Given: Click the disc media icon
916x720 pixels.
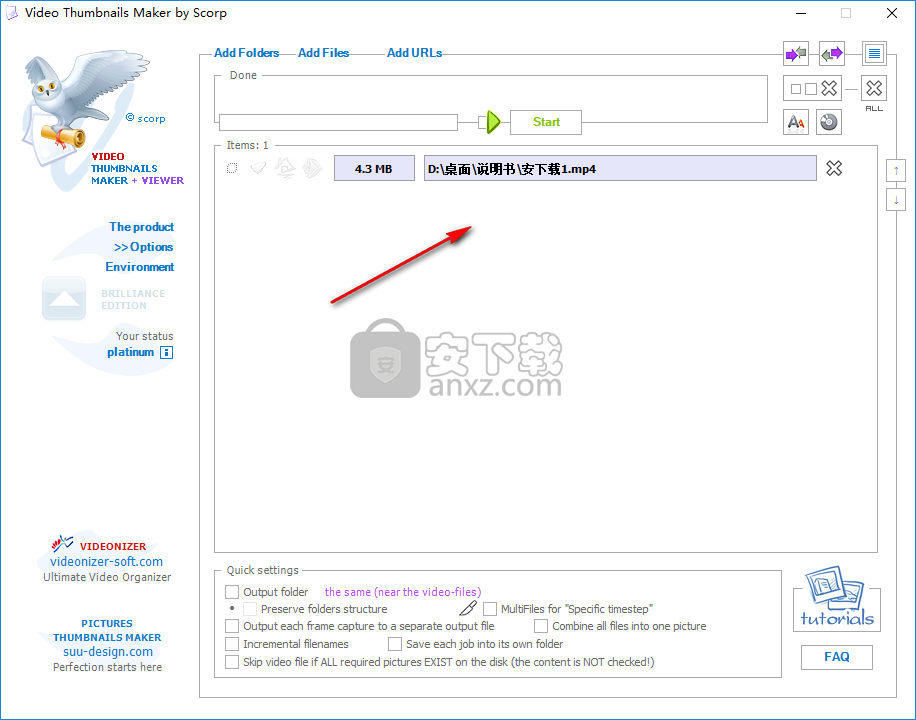Looking at the screenshot, I should coord(828,122).
